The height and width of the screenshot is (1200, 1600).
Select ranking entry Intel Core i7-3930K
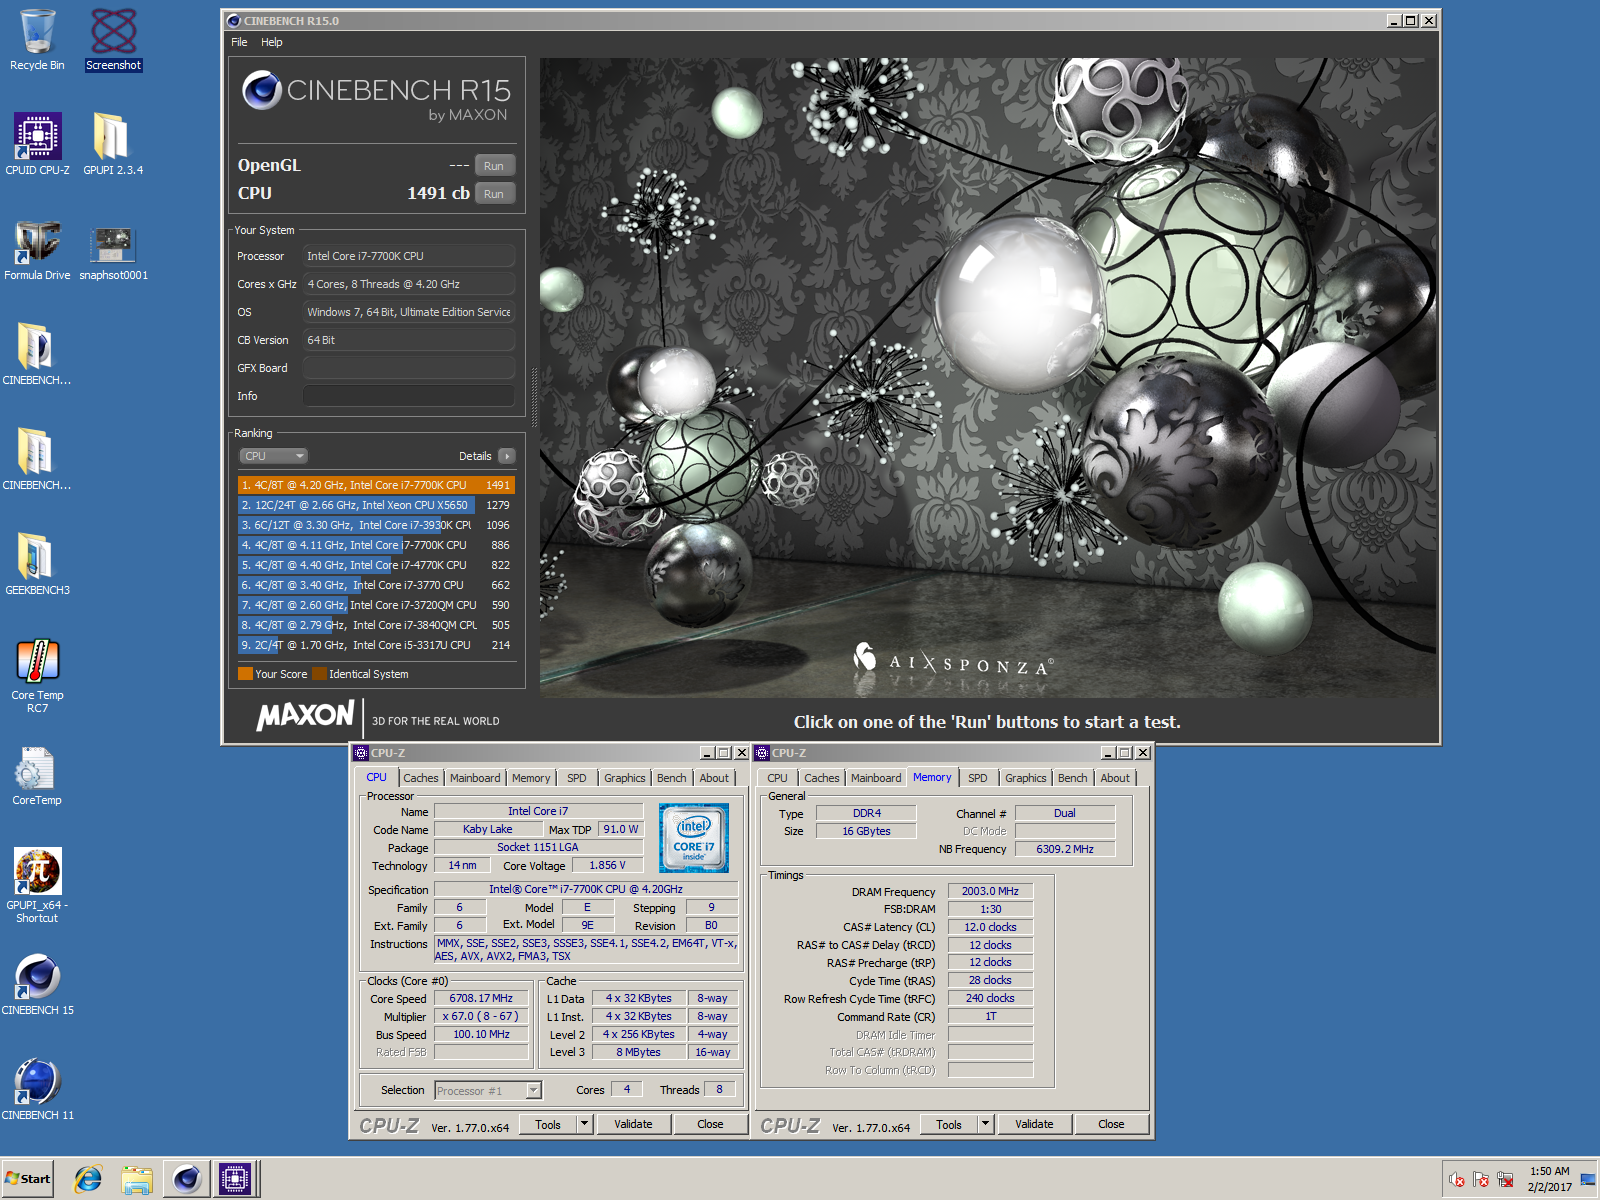click(376, 525)
